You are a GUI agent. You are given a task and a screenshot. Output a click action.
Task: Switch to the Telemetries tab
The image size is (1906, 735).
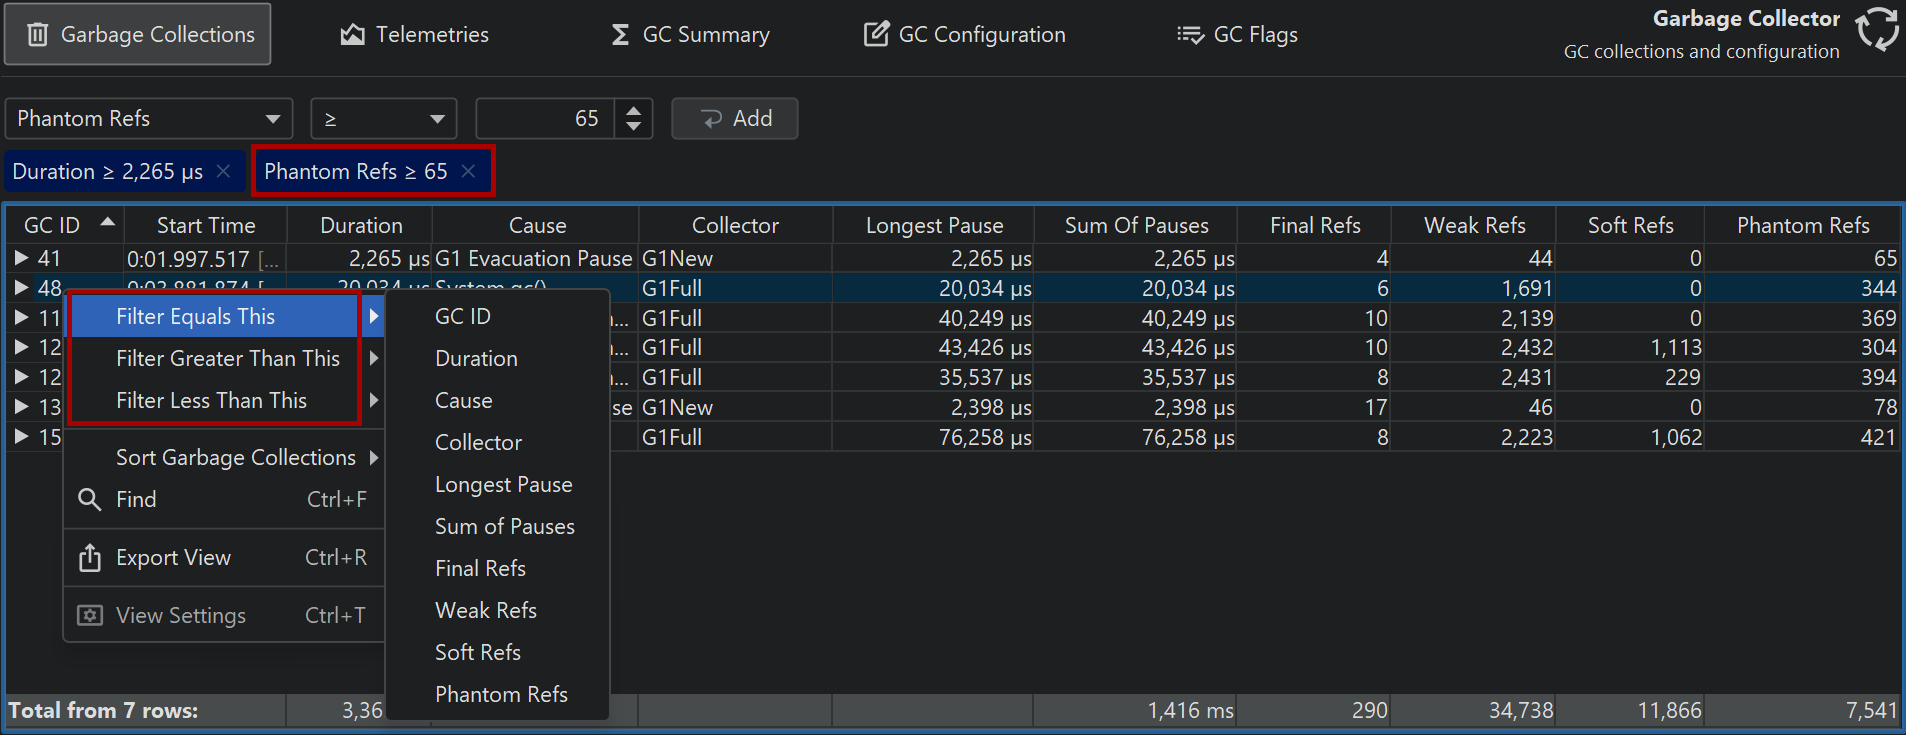(414, 35)
